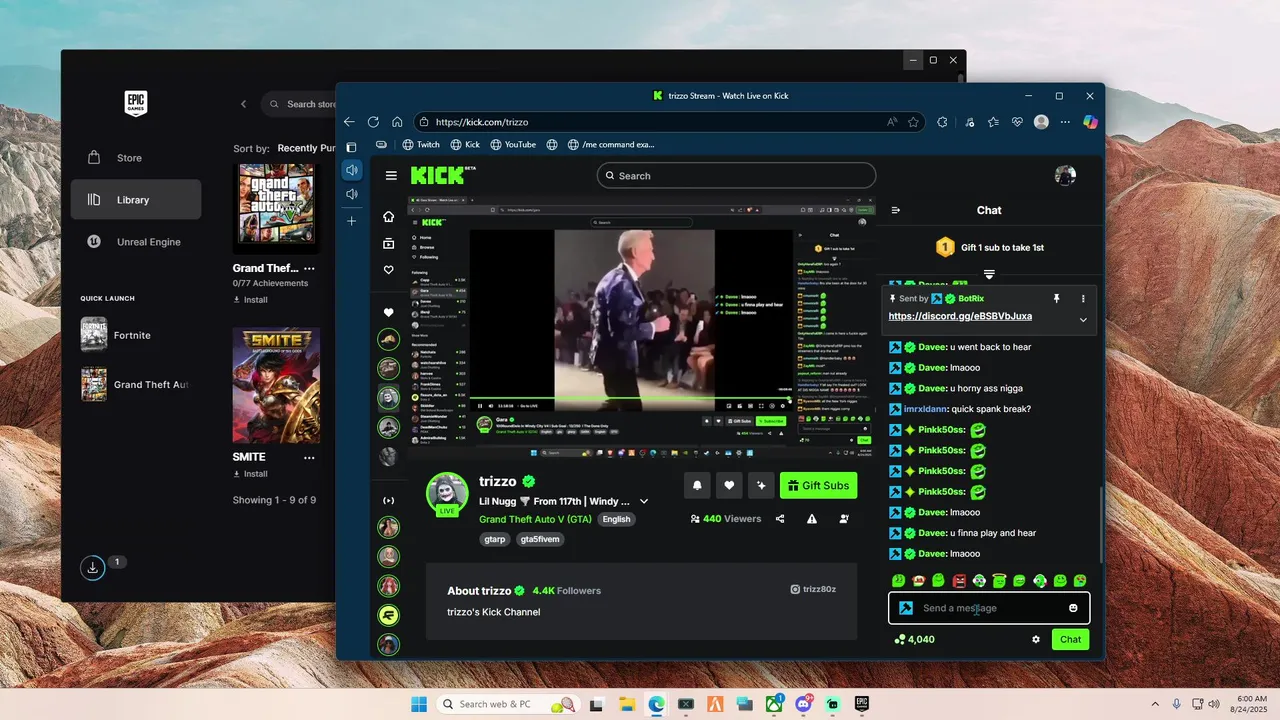
Task: Expand the gift leaderboard arrow under the Gift banner
Action: click(x=989, y=274)
